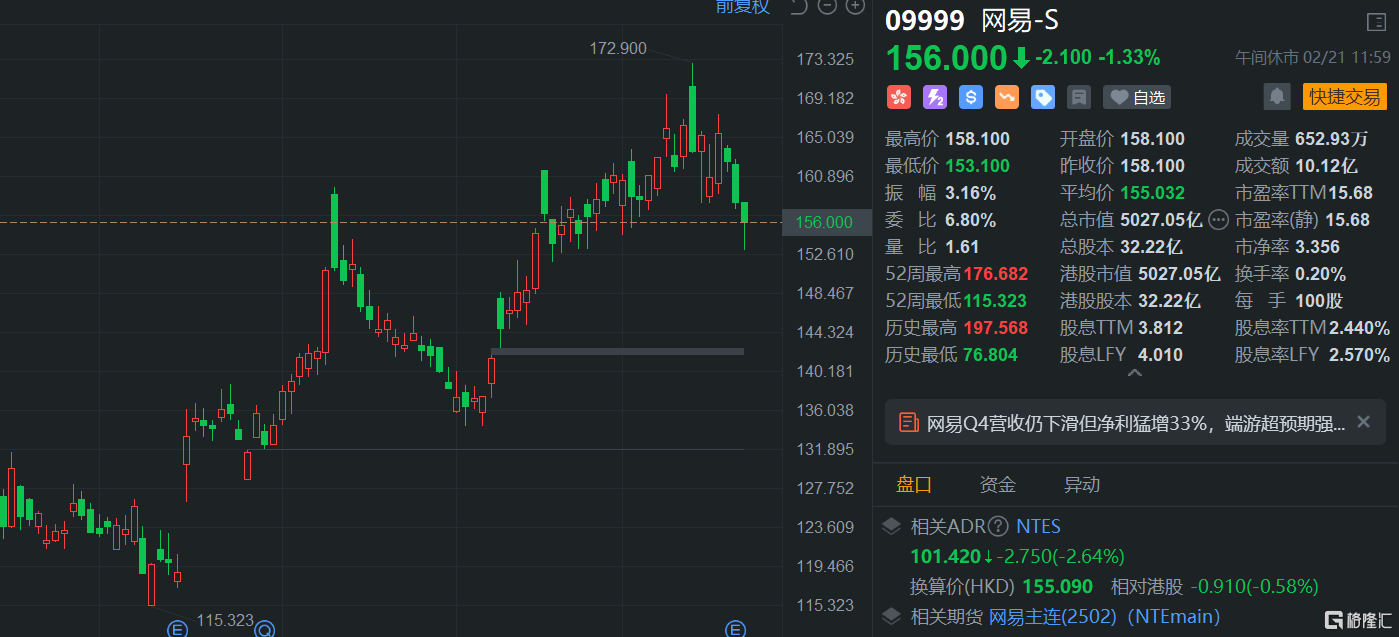The image size is (1399, 637).
Task: Click the 股息率LFY value 2.570%
Action: 1359,355
